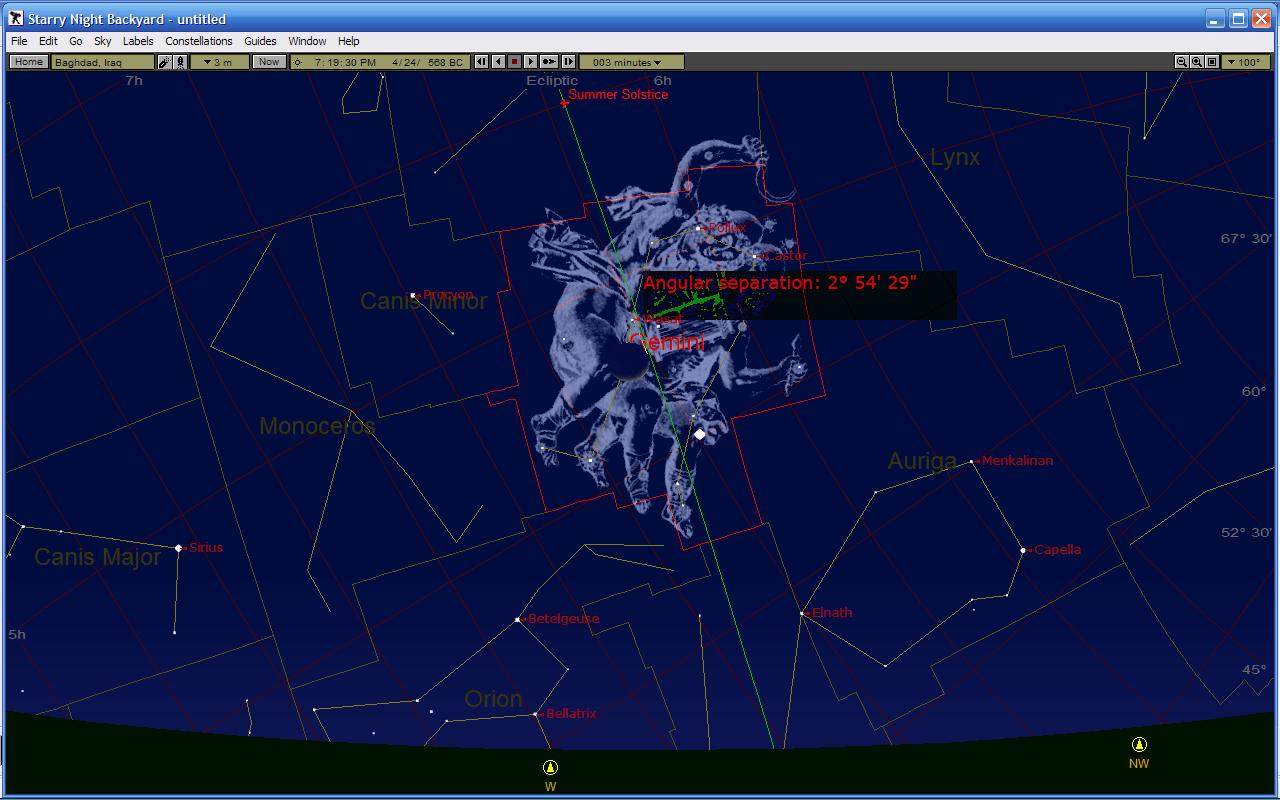
Task: Click the step backward in time button
Action: click(x=481, y=62)
